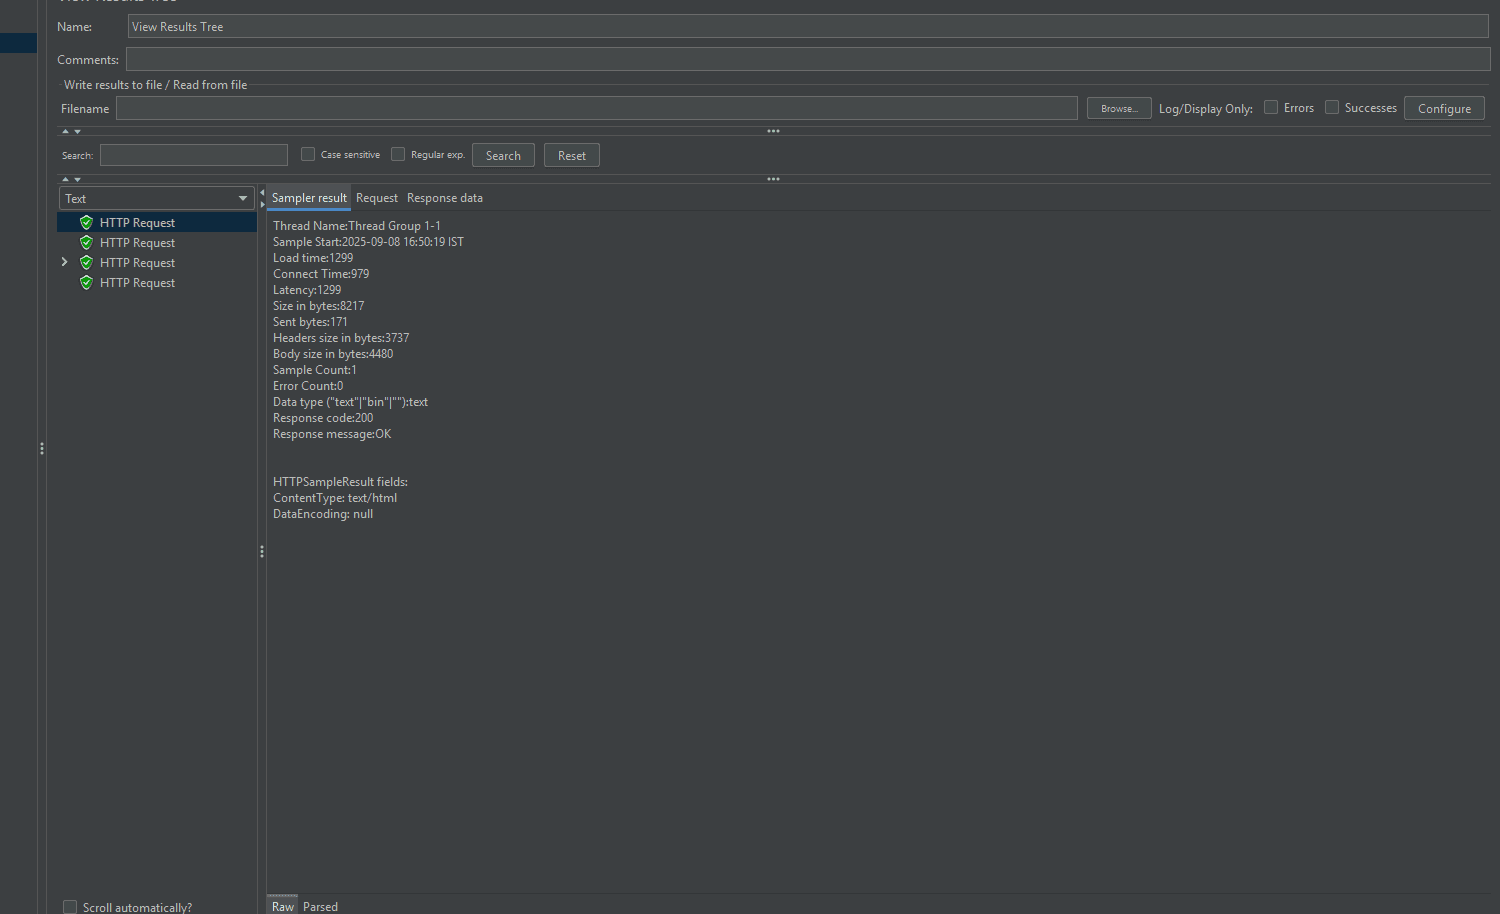Click second HTTP Request success shield icon

86,243
